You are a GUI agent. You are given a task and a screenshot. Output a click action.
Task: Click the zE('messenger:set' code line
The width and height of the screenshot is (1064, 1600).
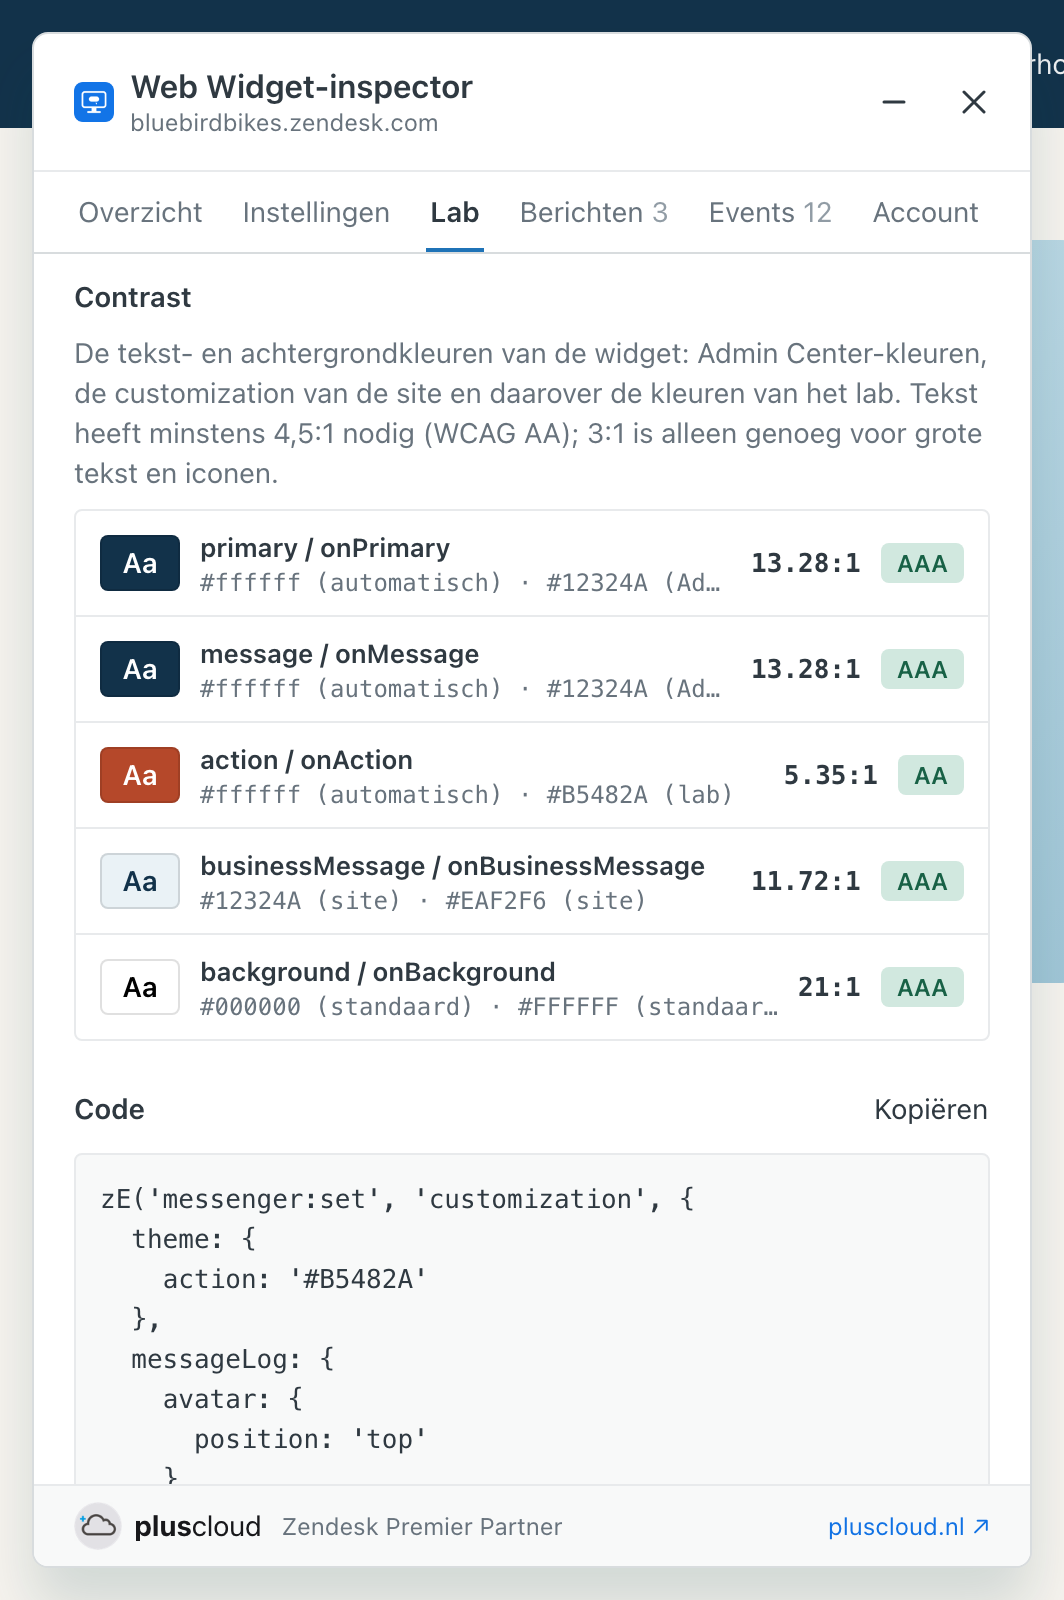point(398,1199)
